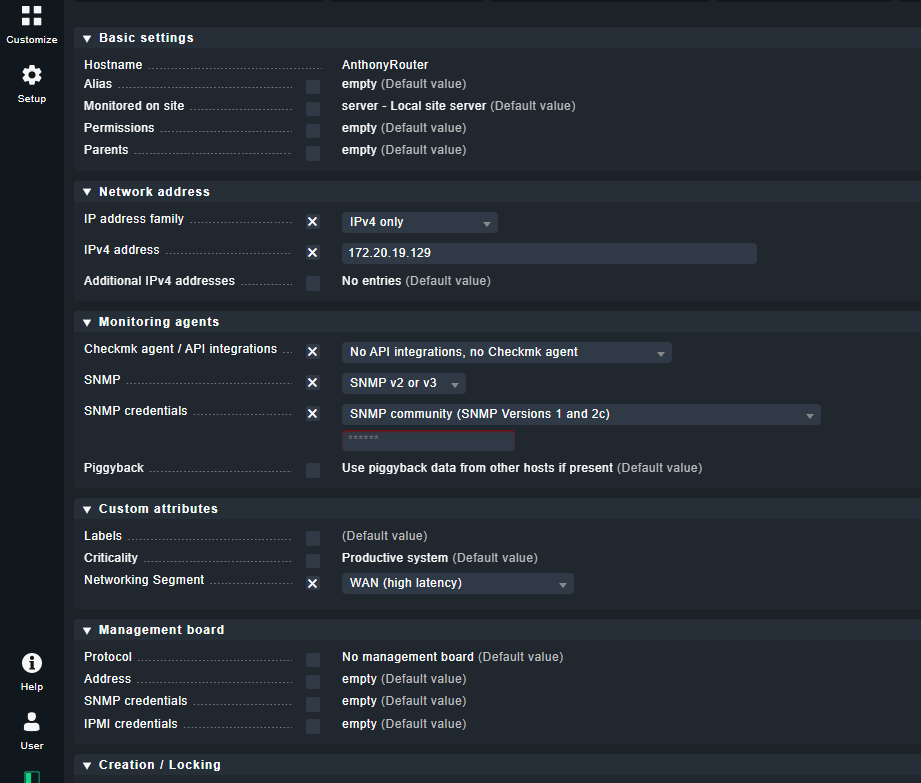921x783 pixels.
Task: Uncheck the Networking Segment checkbox
Action: point(313,584)
